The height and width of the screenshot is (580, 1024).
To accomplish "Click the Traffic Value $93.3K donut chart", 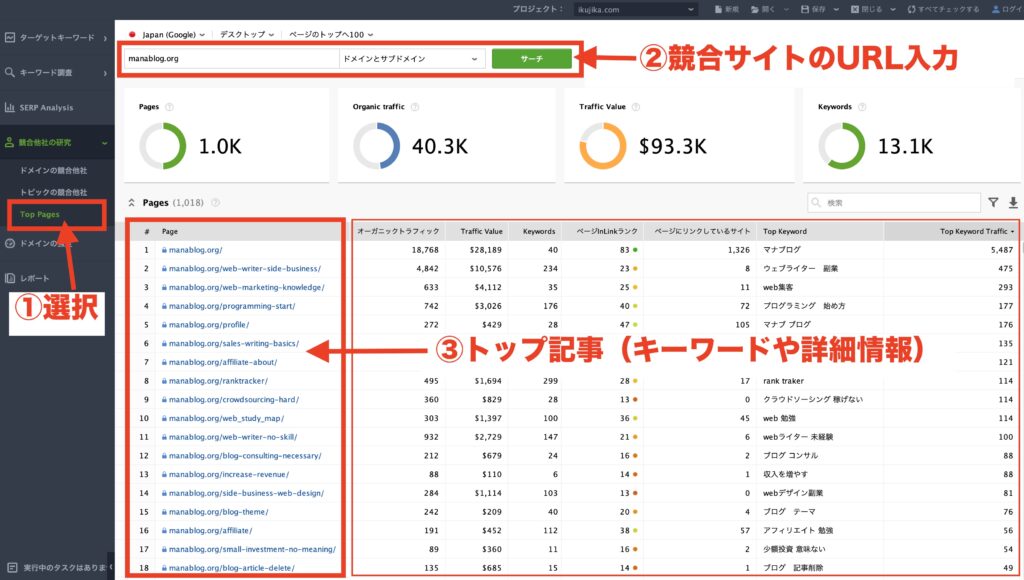I will (x=603, y=146).
